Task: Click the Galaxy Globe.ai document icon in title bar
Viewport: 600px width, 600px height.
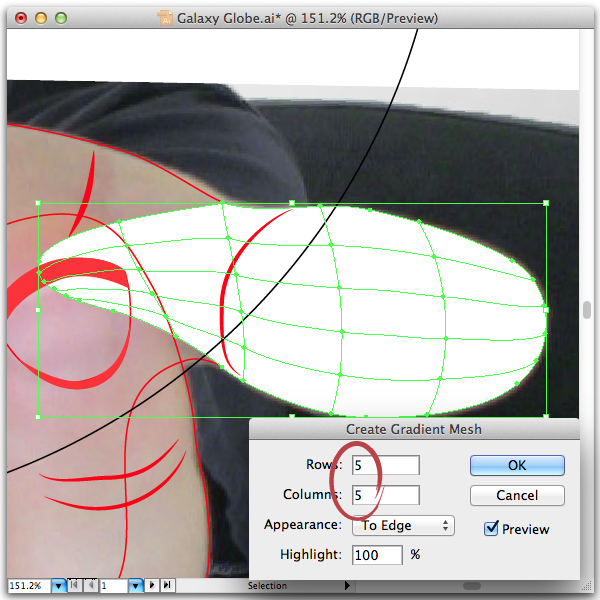Action: [165, 18]
